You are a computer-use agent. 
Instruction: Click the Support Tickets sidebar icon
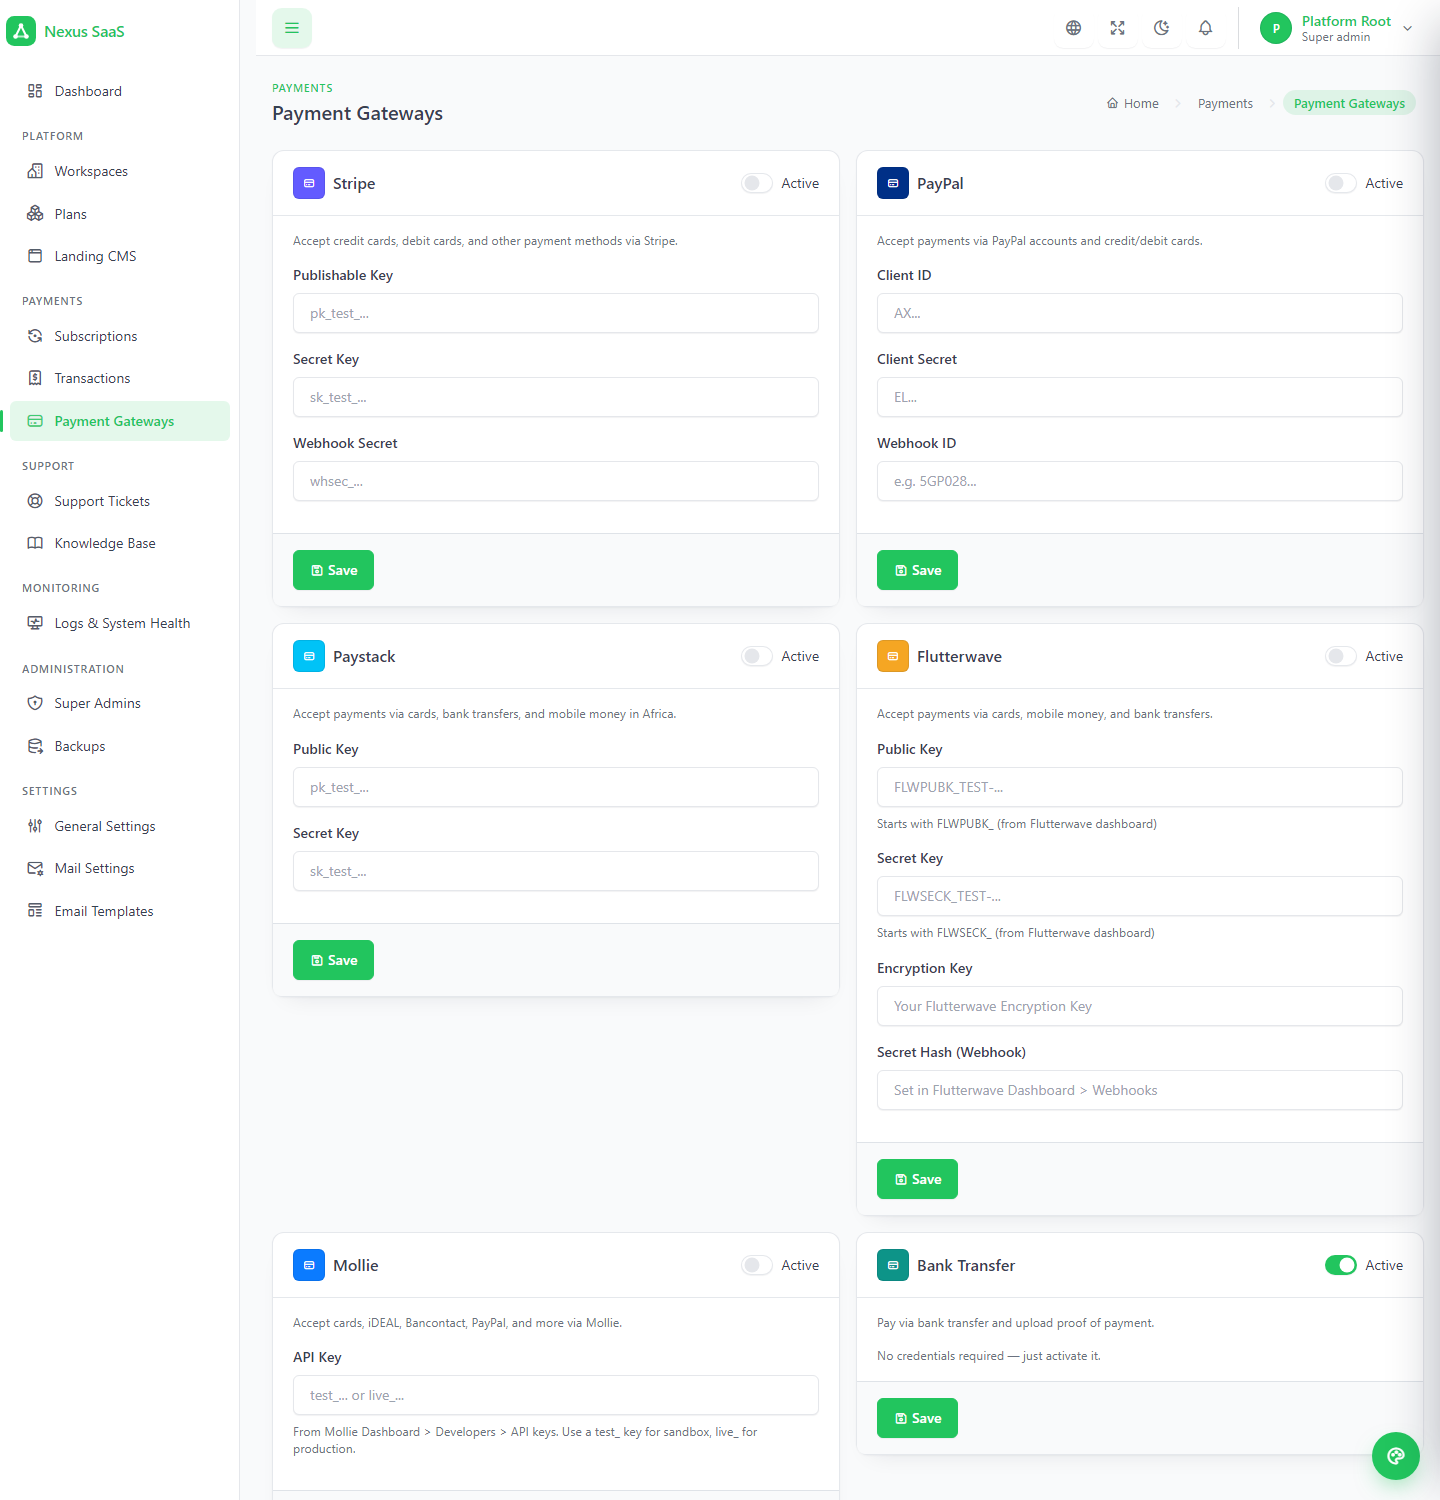click(35, 501)
